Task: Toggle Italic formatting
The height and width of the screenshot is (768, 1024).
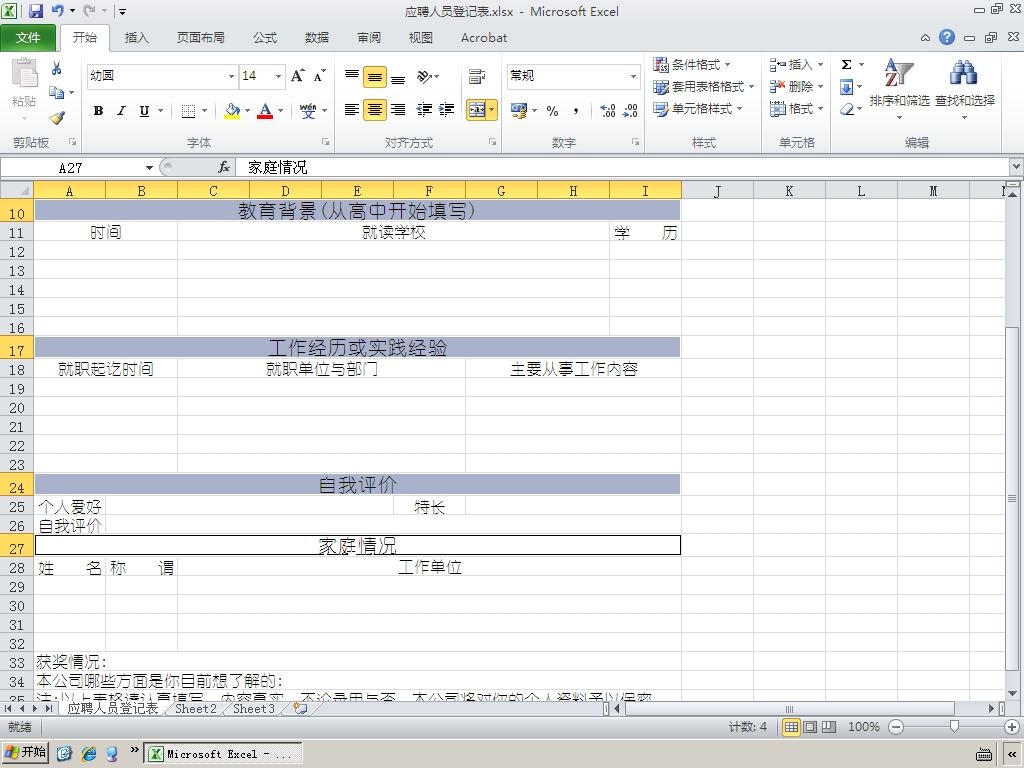Action: pos(121,110)
